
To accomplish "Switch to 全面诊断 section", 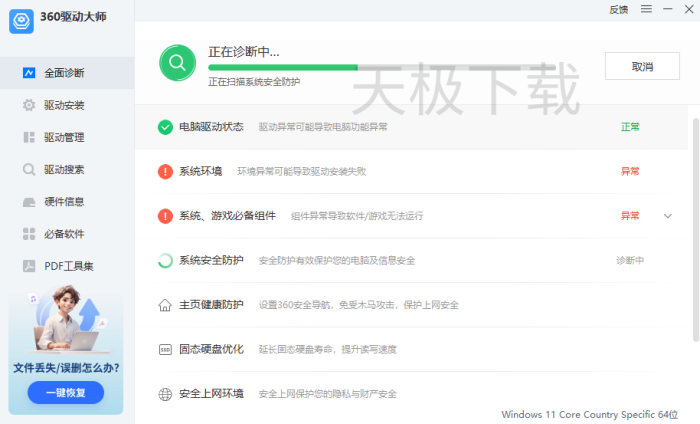I will [67, 73].
